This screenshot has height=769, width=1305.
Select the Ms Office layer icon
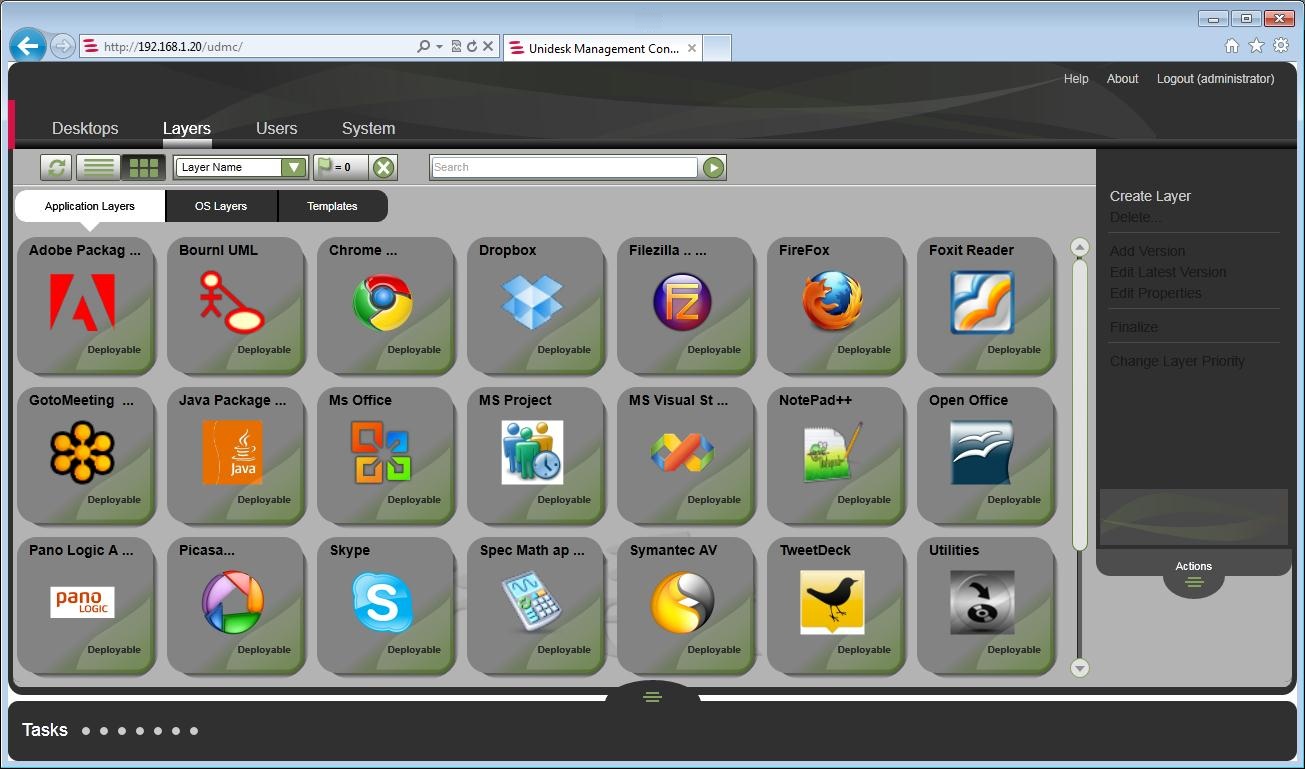[x=382, y=452]
